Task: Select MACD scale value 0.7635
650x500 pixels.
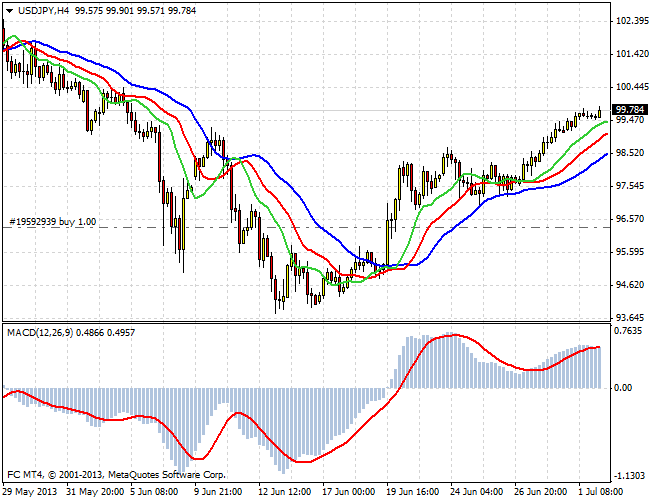Action: pyautogui.click(x=628, y=331)
